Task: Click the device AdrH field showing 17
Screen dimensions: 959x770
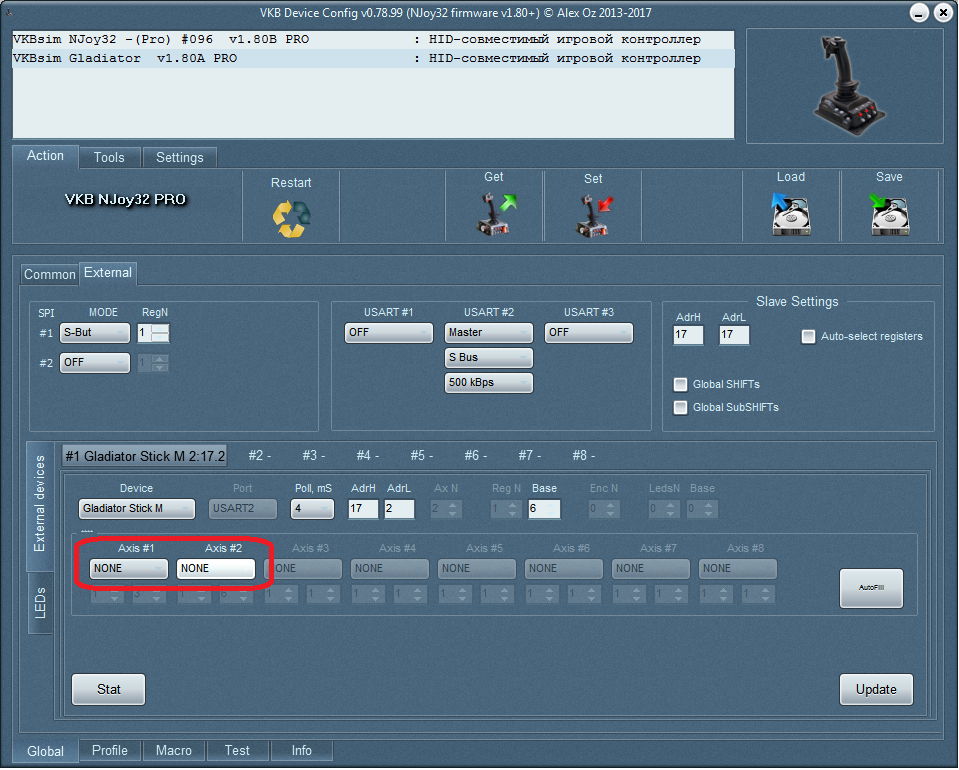Action: pos(363,509)
